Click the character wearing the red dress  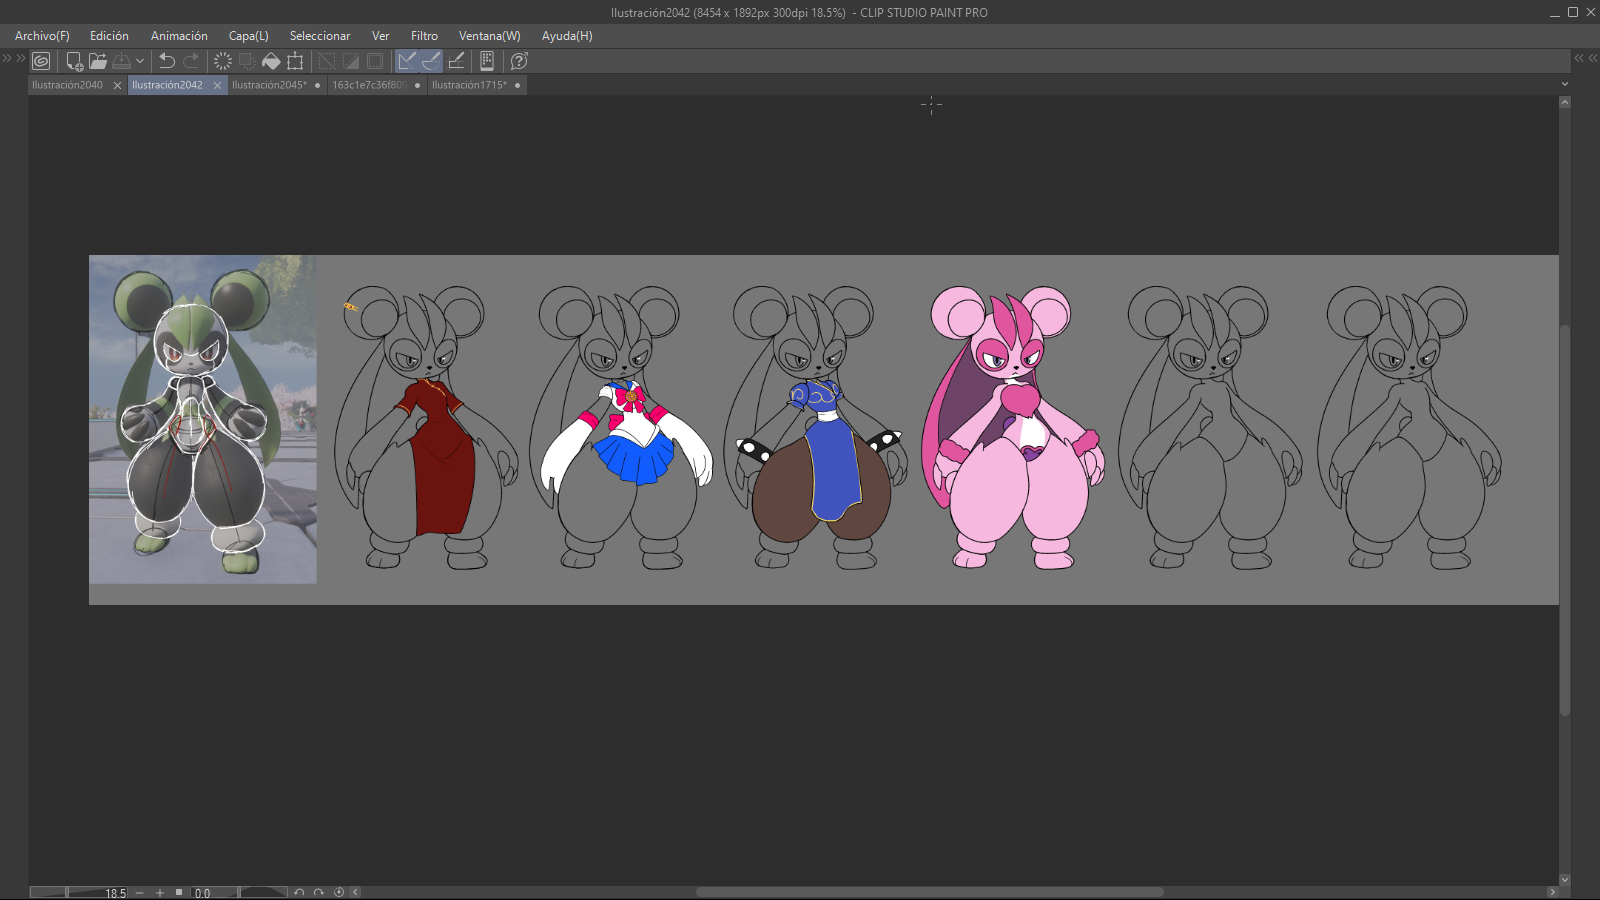click(x=426, y=428)
